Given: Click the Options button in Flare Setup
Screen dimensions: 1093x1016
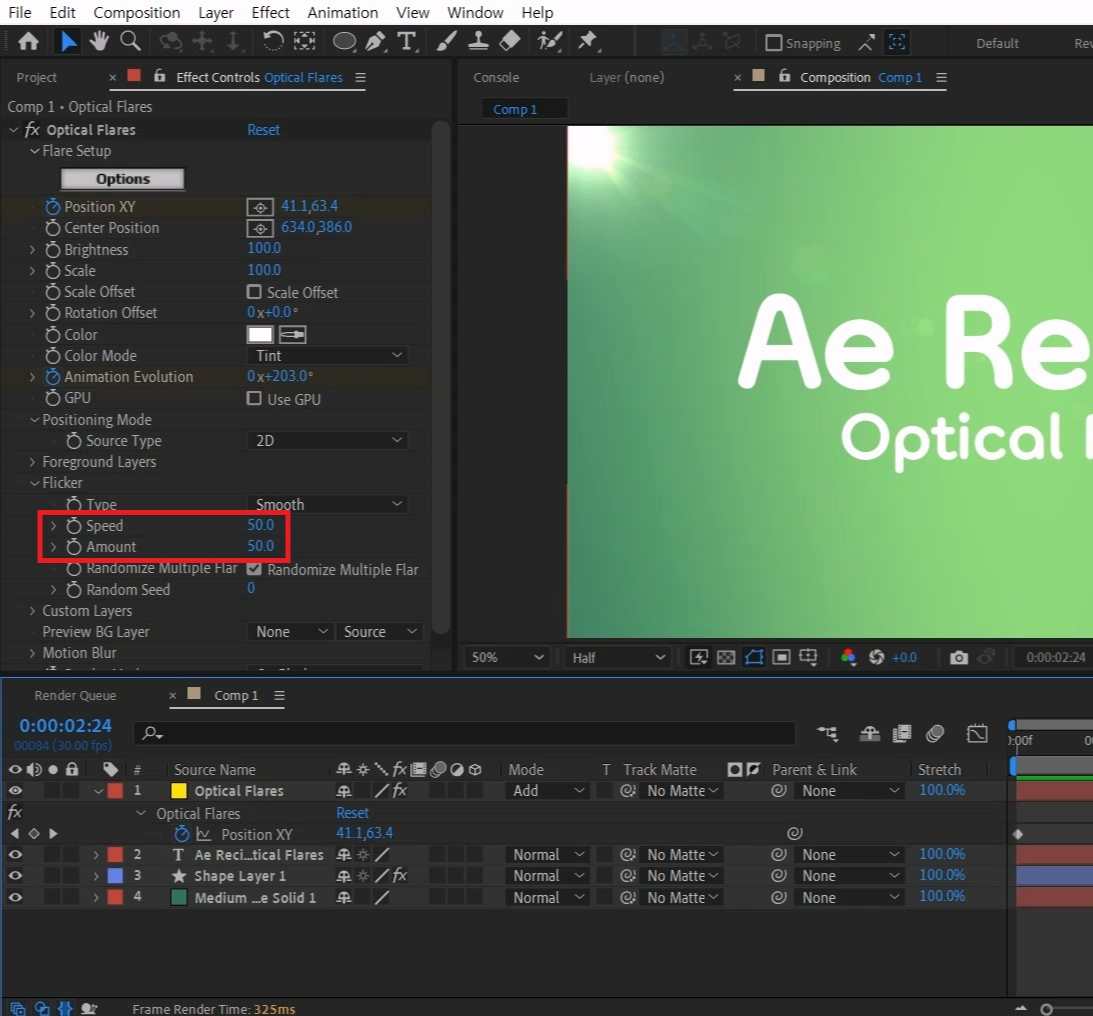Looking at the screenshot, I should coord(123,179).
